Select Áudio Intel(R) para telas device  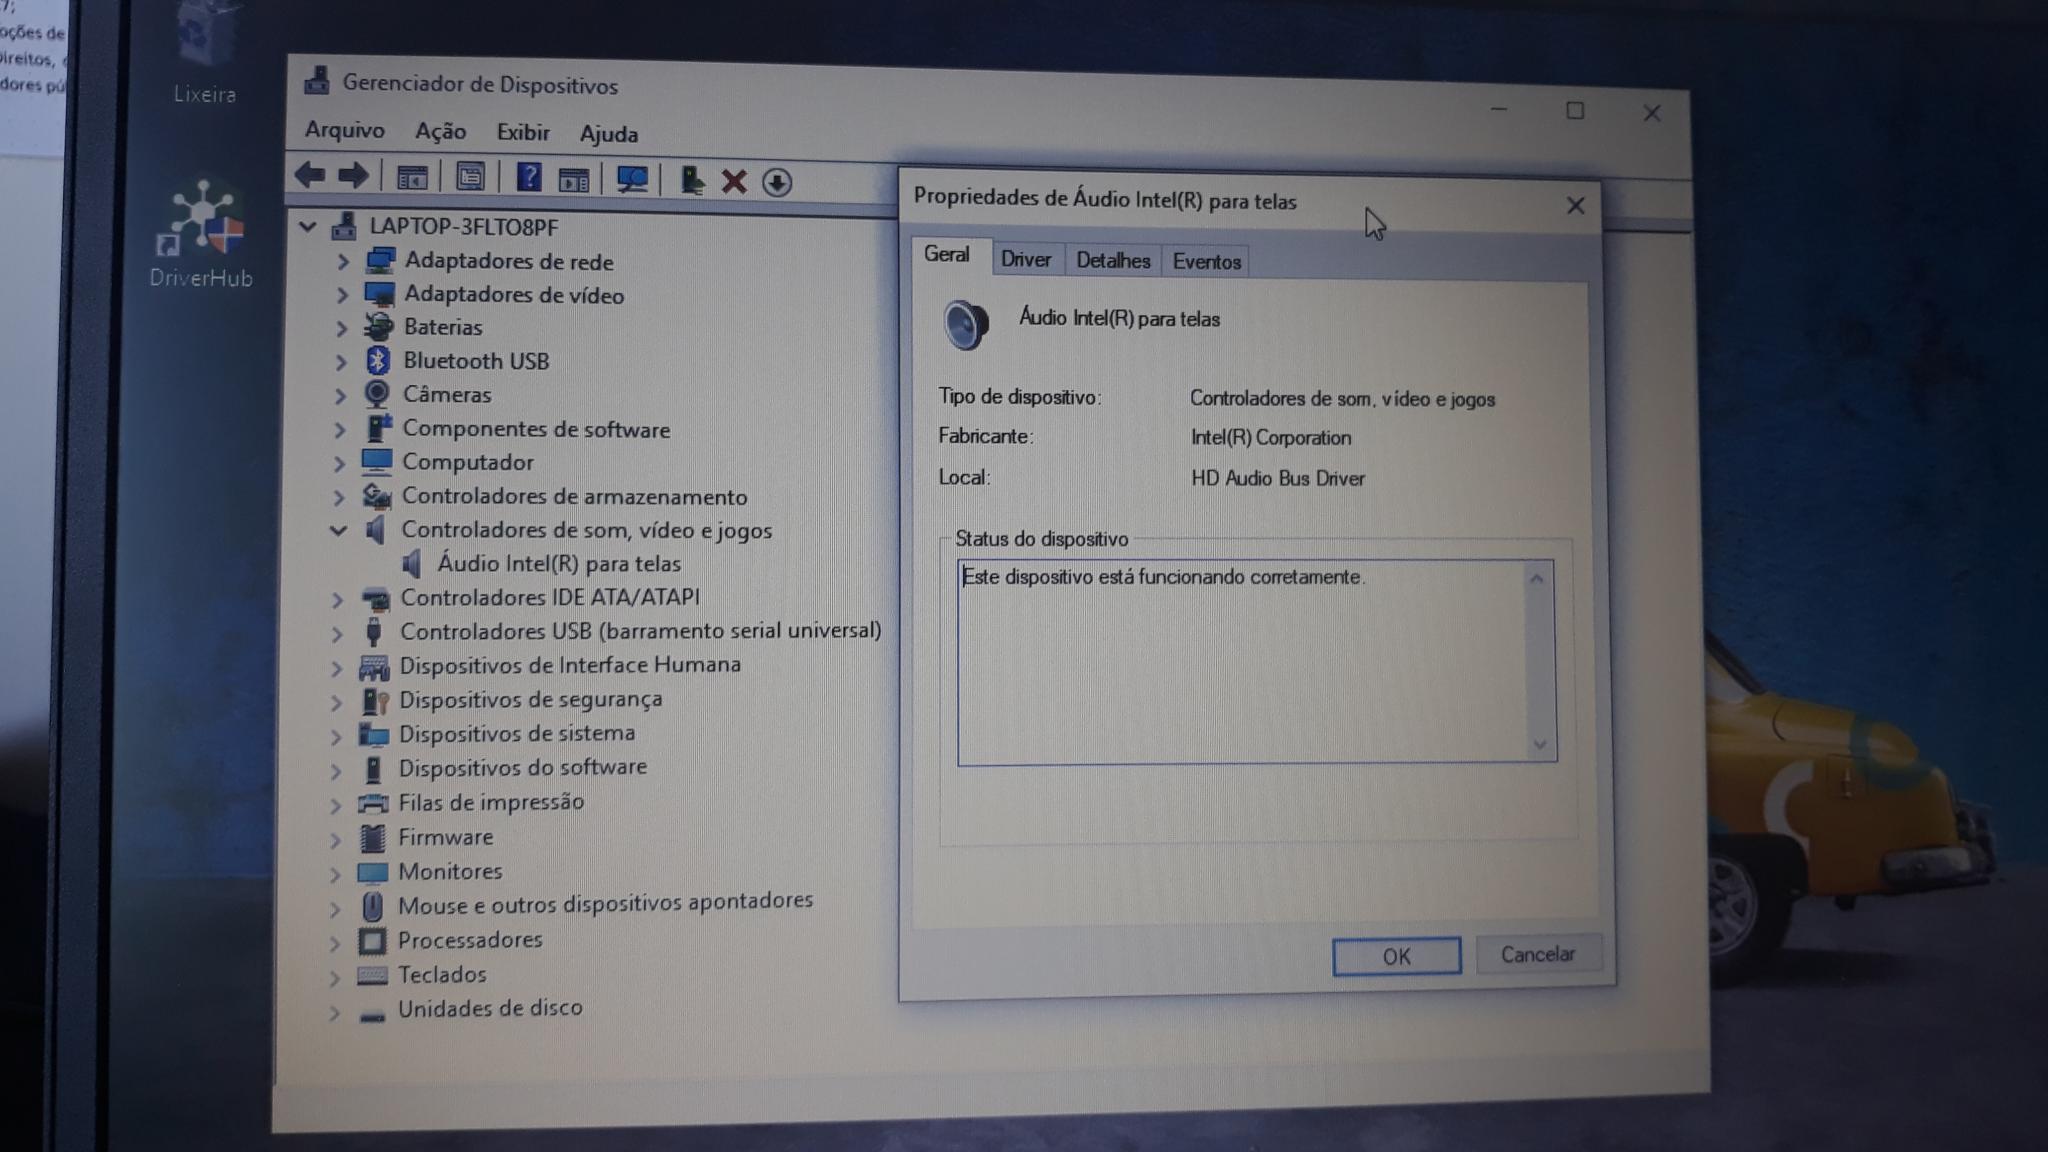558,564
